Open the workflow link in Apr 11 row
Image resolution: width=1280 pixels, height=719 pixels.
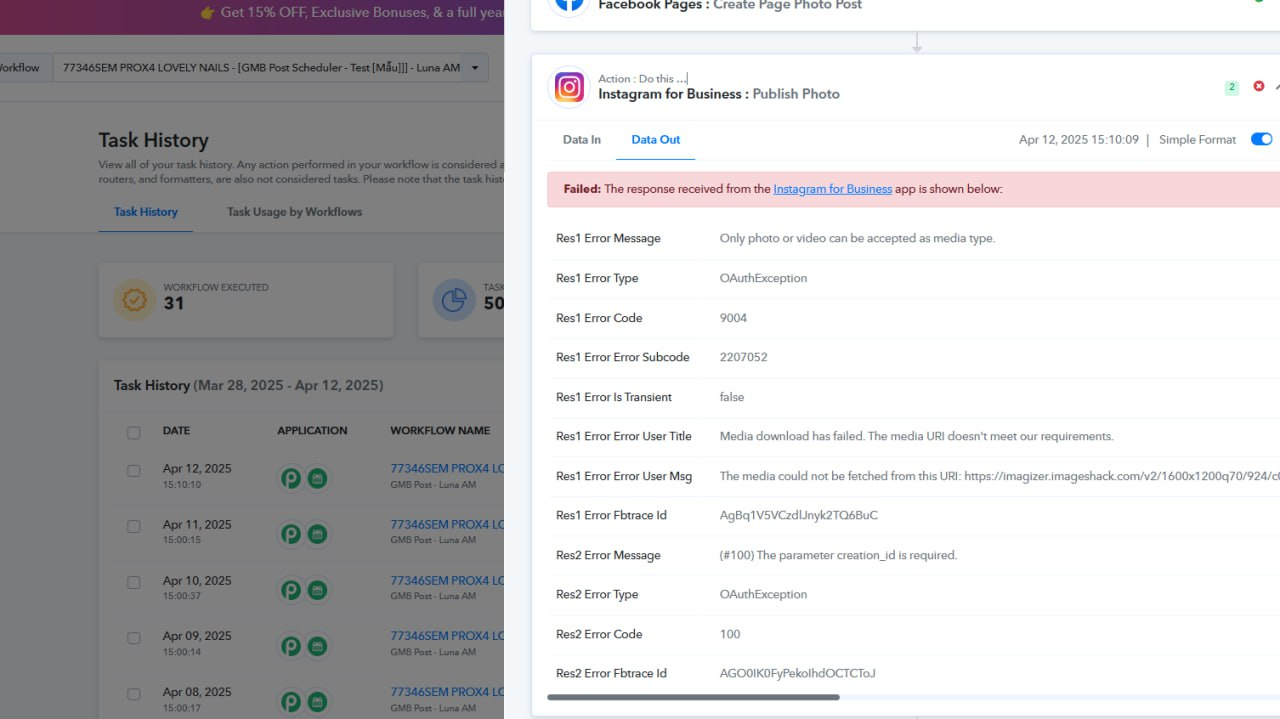pyautogui.click(x=447, y=524)
